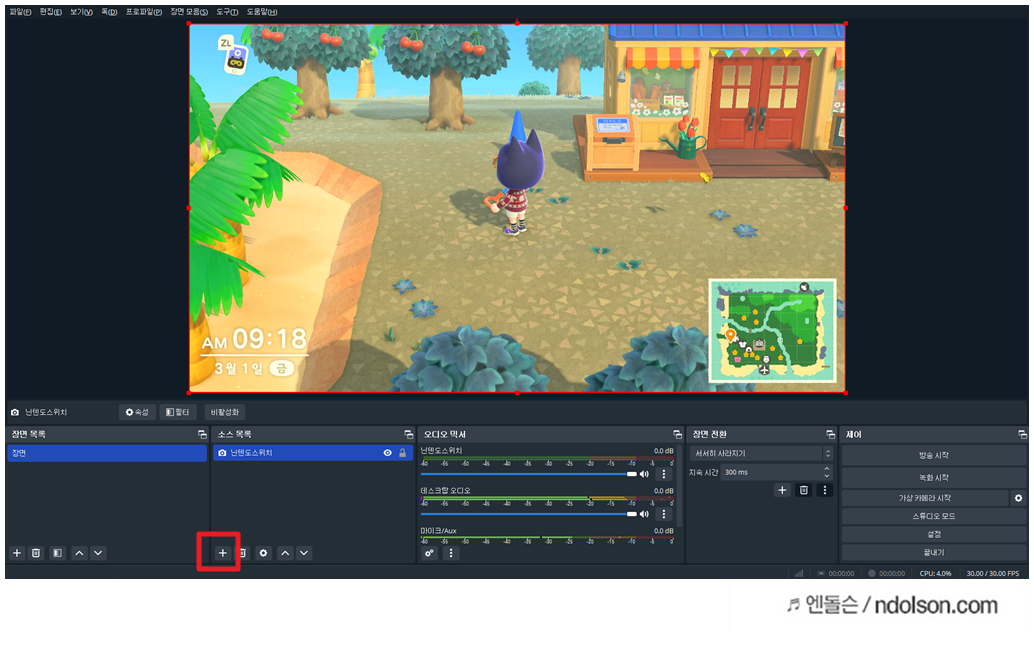Pop out the 소스 목록 dock
The width and height of the screenshot is (1034, 667).
[x=408, y=435]
